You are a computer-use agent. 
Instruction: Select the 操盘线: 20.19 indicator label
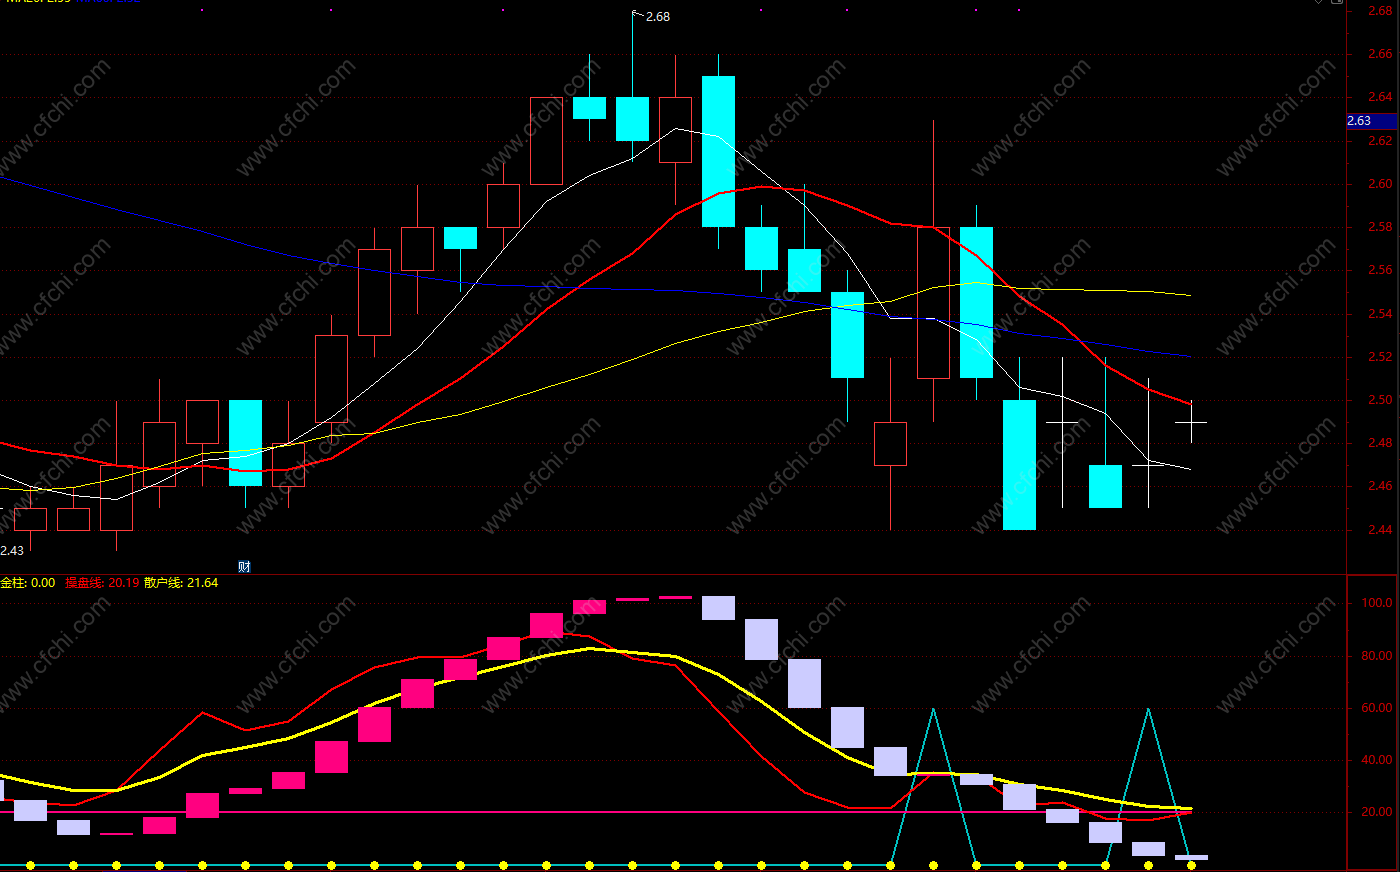[102, 583]
